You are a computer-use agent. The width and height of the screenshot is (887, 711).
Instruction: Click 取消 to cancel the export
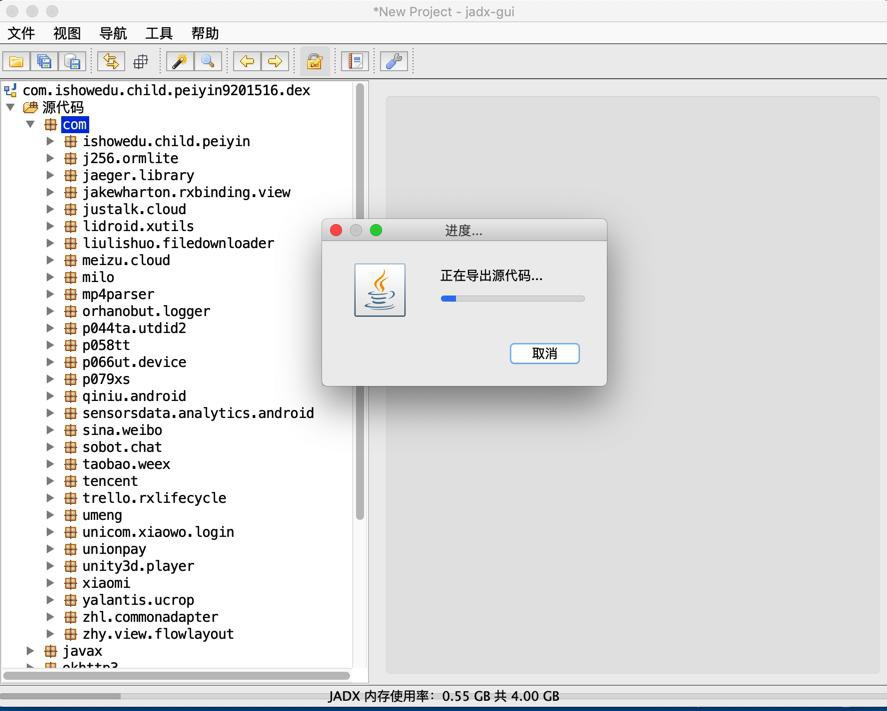(x=544, y=354)
